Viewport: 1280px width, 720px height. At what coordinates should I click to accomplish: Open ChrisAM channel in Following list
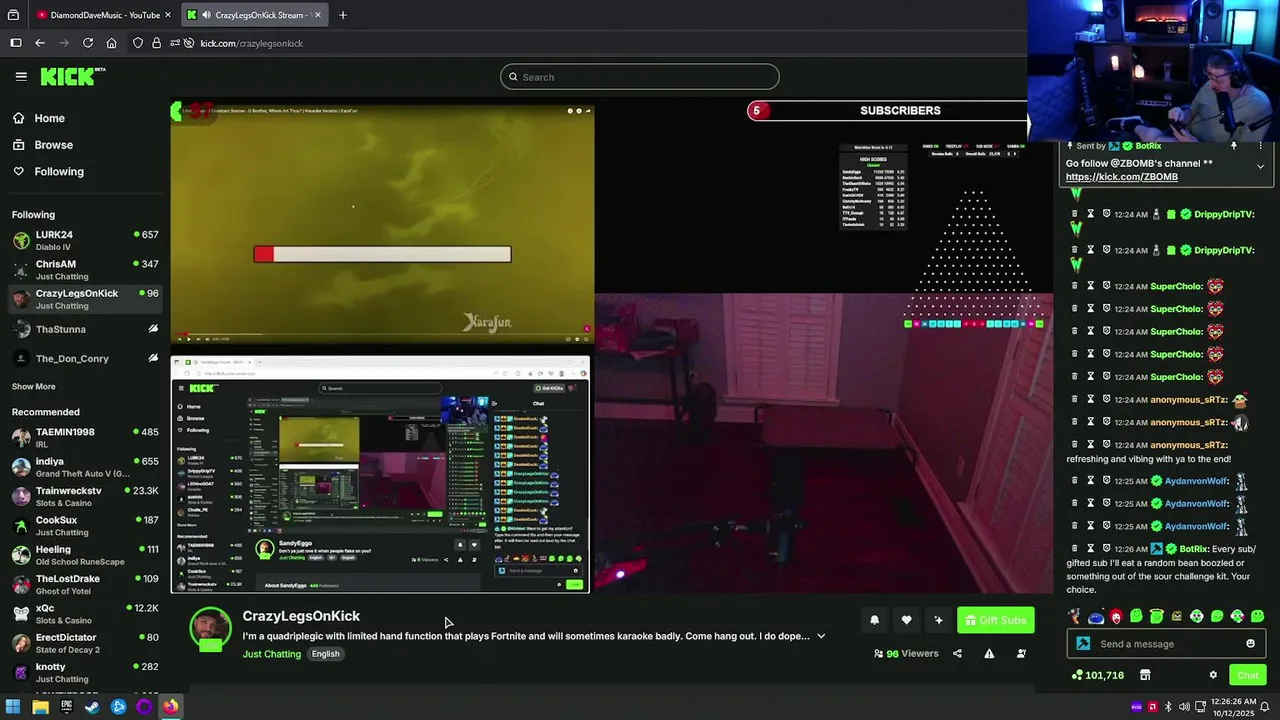click(85, 270)
